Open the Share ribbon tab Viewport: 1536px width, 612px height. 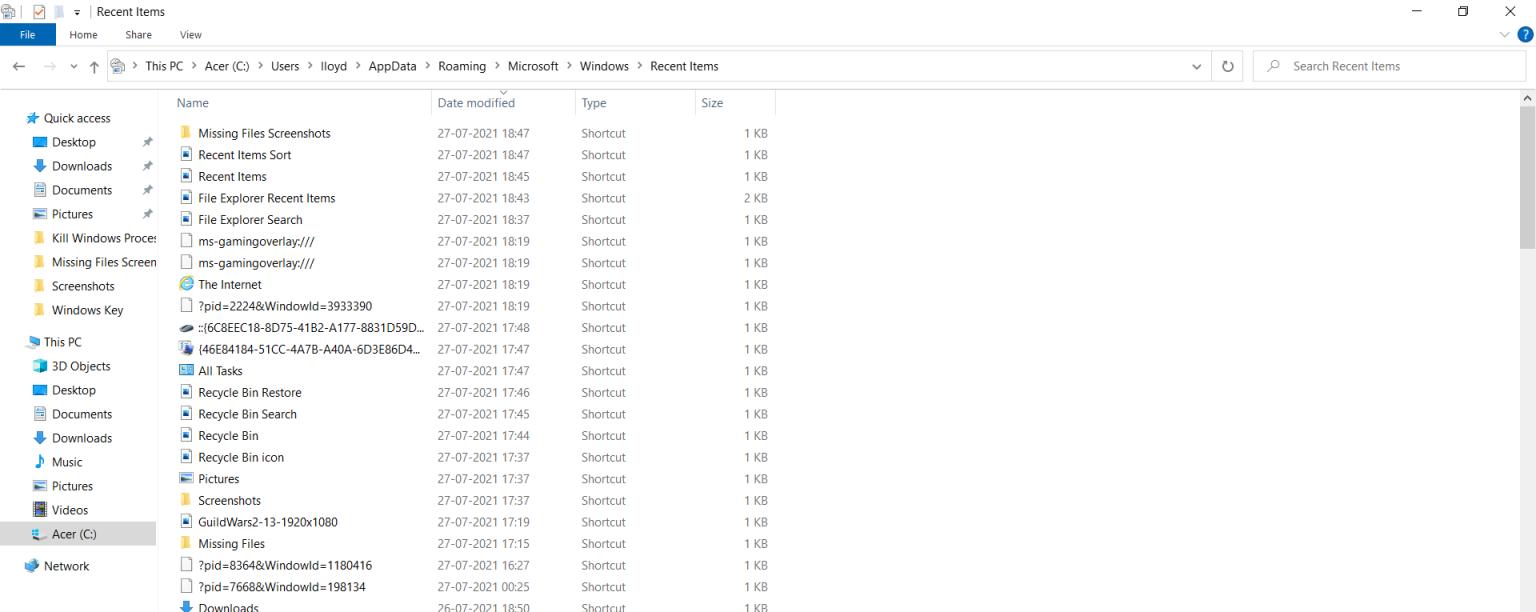pos(138,34)
